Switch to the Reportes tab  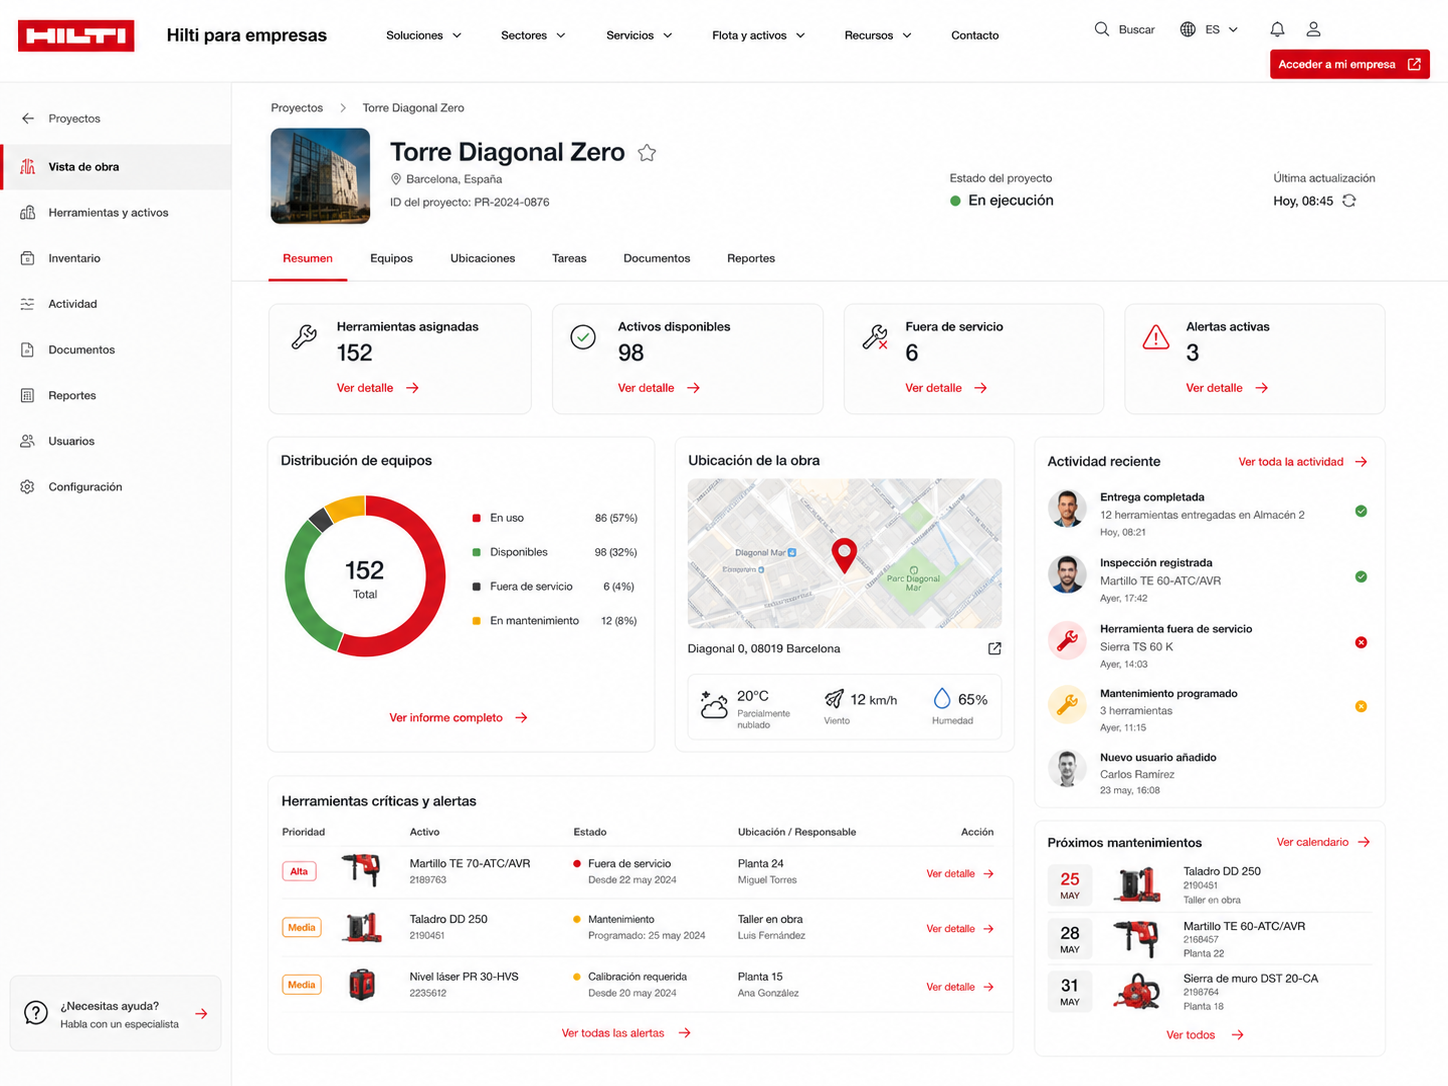[x=751, y=258]
